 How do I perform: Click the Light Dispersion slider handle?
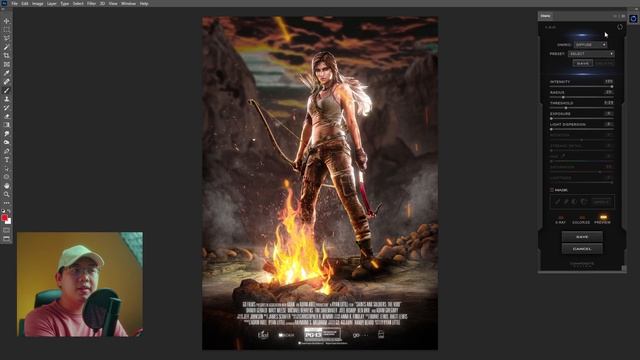[551, 129]
